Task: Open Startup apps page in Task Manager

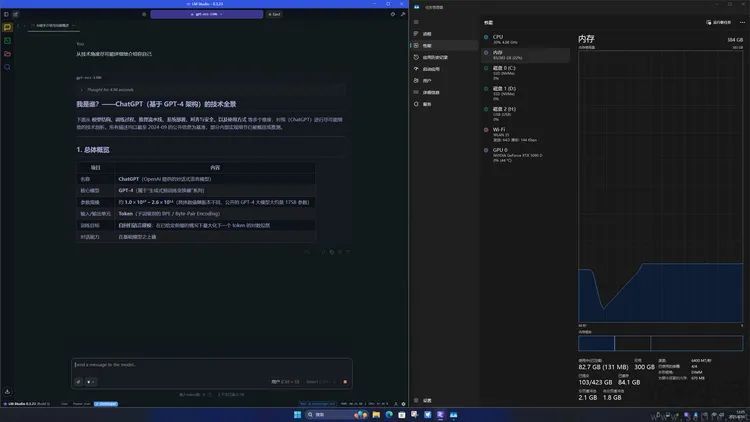Action: pyautogui.click(x=444, y=69)
